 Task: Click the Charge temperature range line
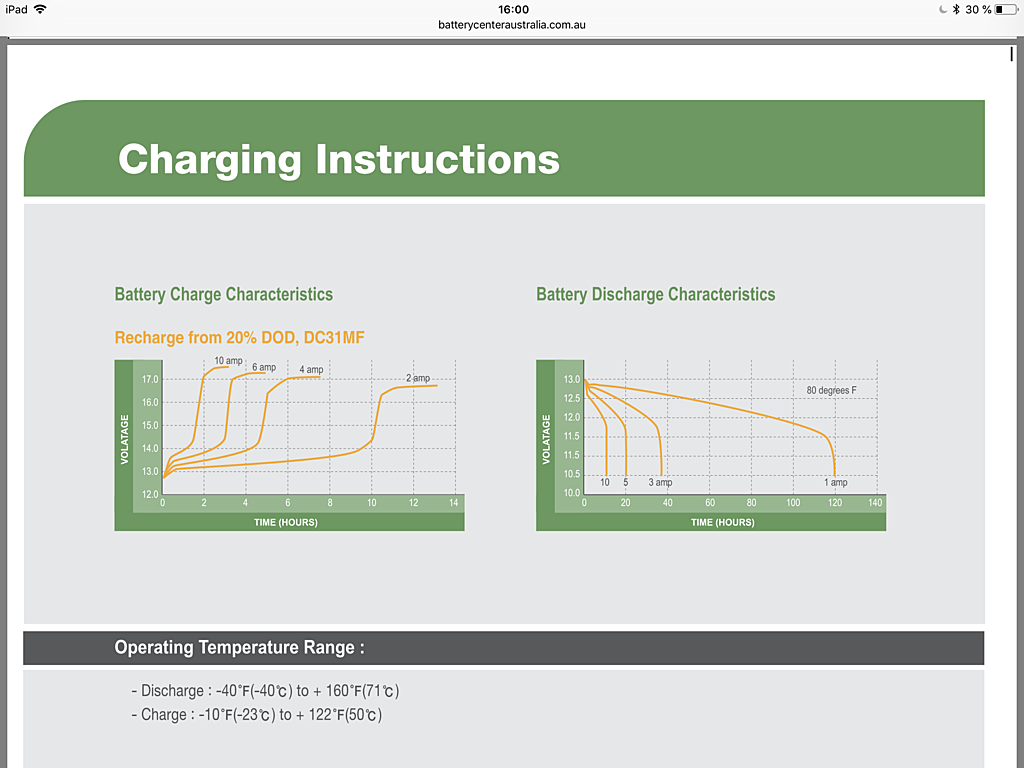[257, 715]
